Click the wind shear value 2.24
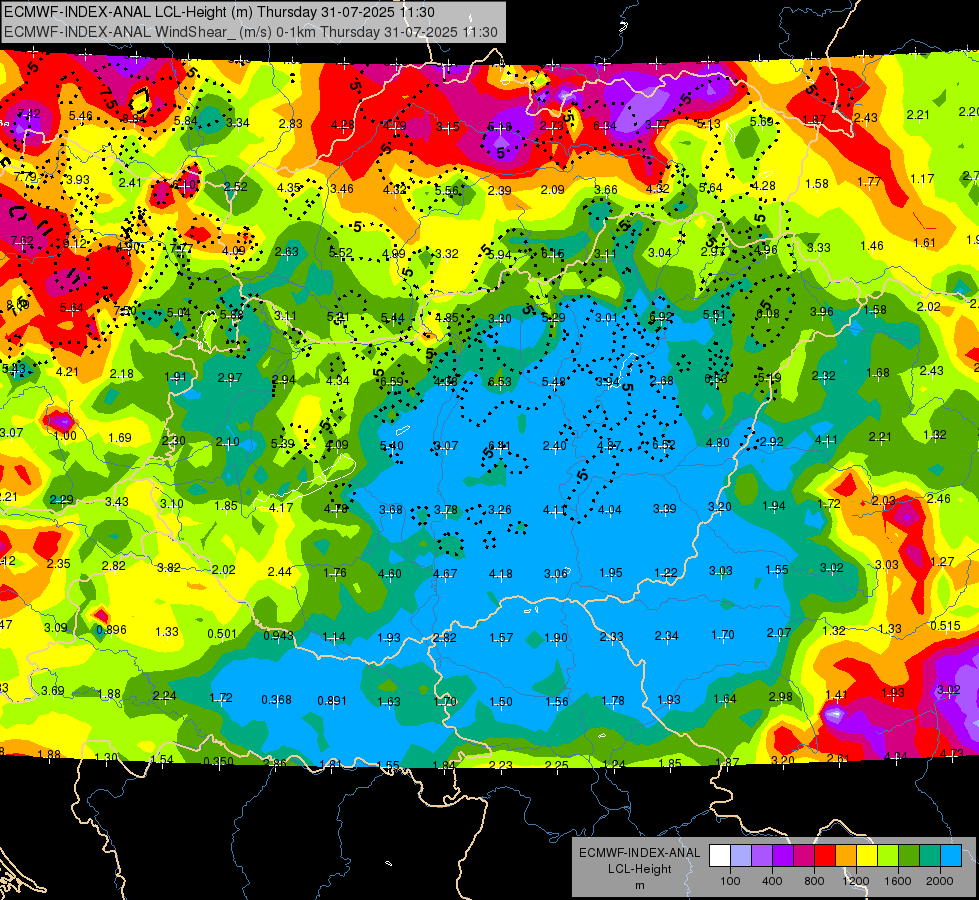The image size is (979, 900). coord(164,696)
